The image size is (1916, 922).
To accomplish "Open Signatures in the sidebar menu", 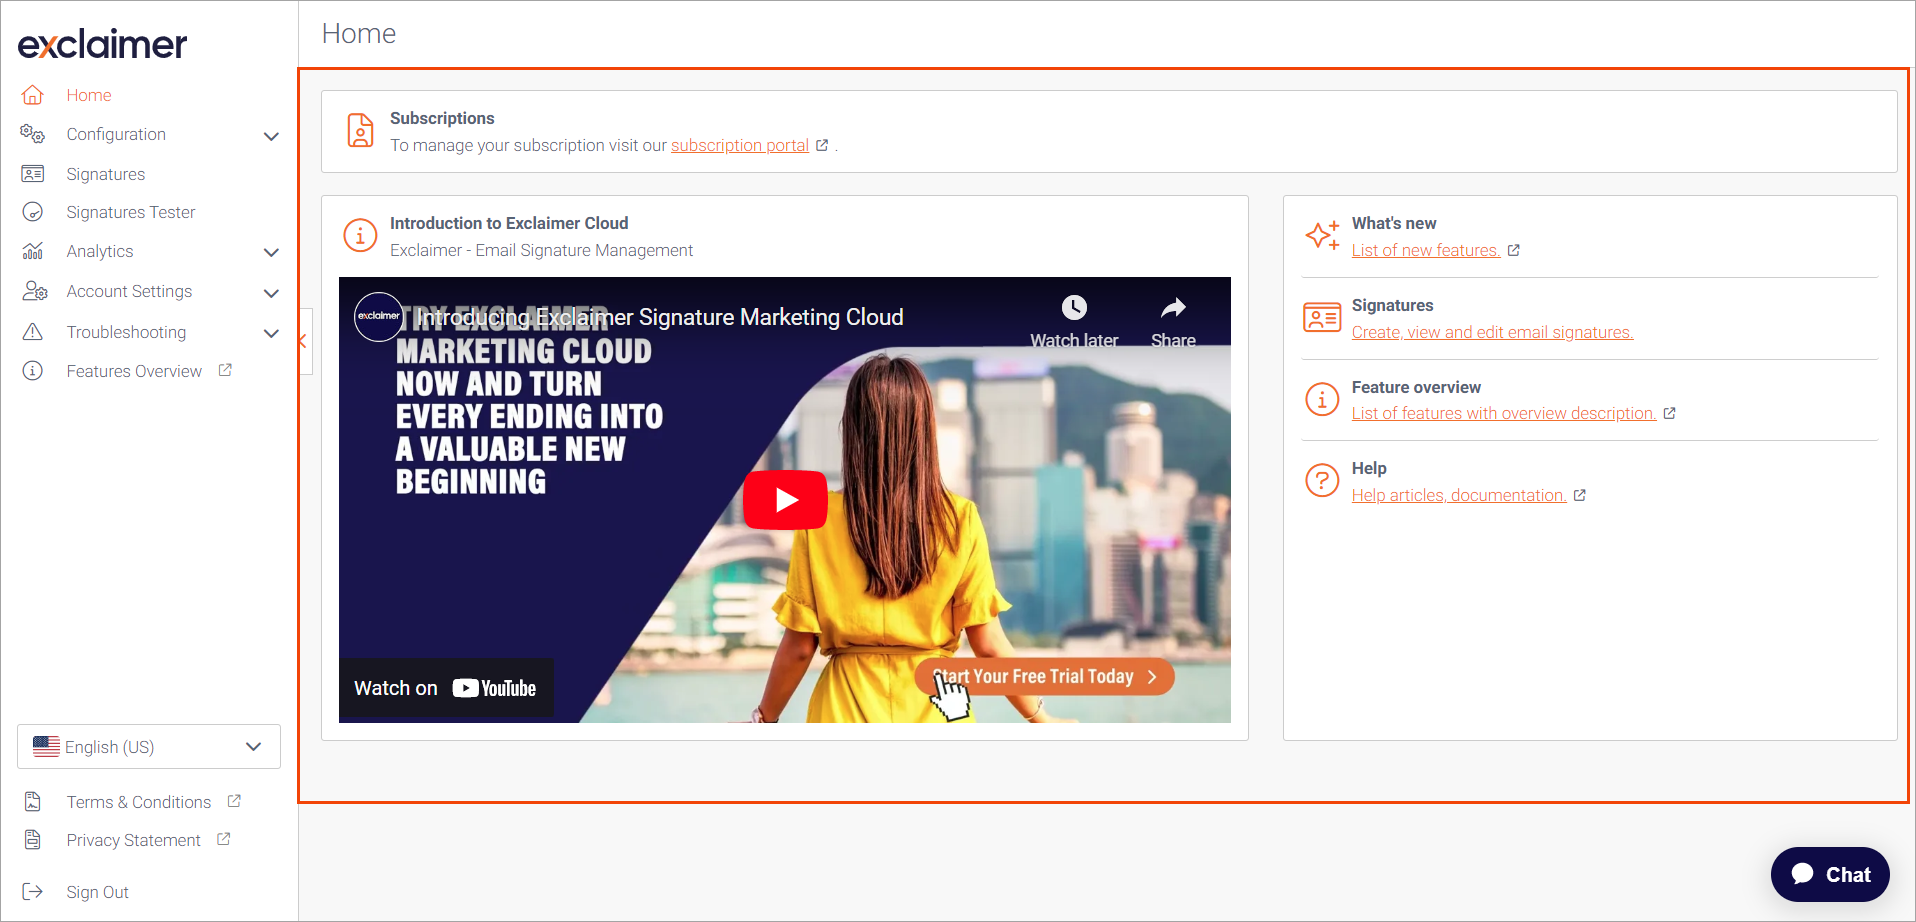I will (x=106, y=174).
